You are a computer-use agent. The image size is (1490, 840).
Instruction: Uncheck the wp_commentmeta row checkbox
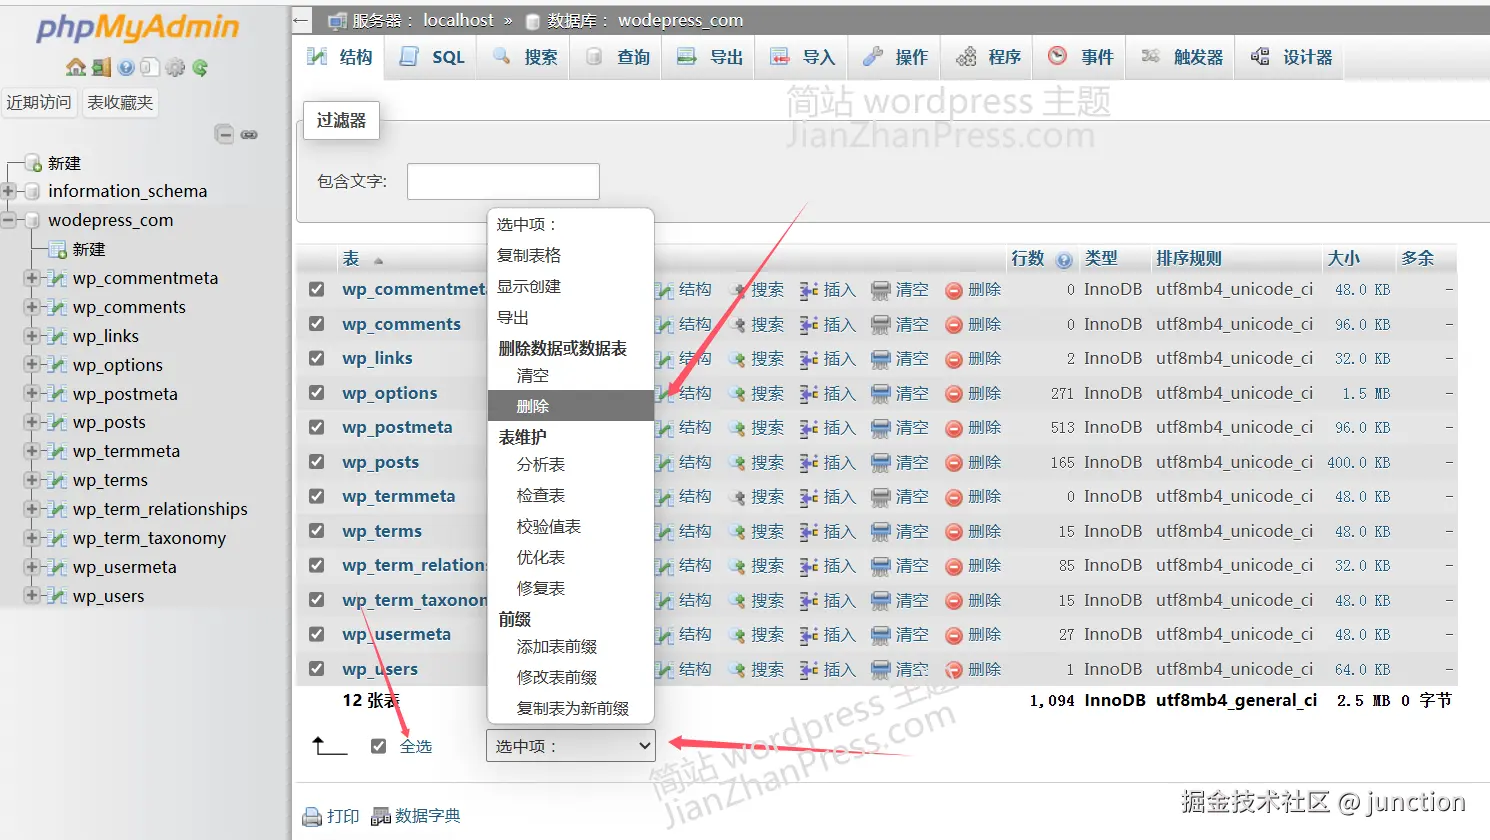point(317,289)
